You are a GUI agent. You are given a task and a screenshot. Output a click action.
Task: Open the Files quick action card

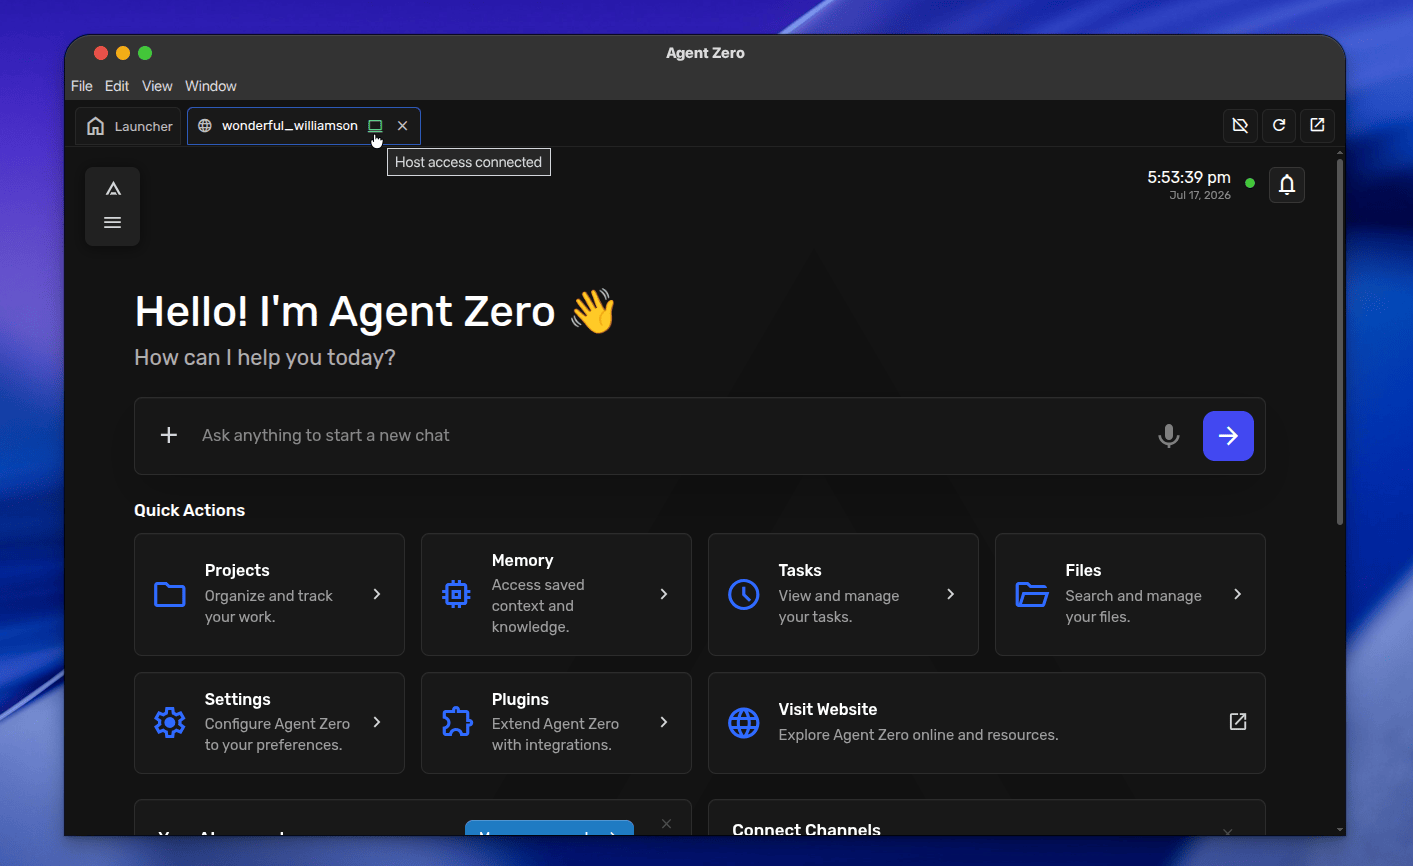[1130, 594]
